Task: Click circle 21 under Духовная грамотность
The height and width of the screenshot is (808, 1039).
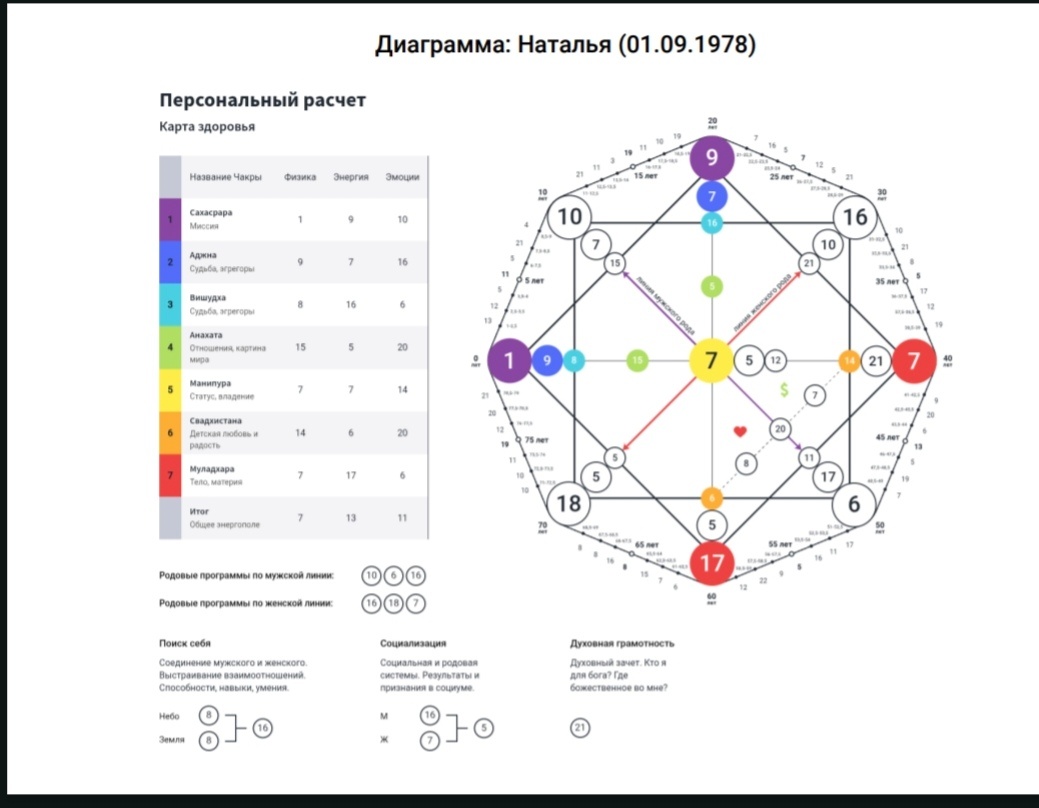Action: (580, 728)
